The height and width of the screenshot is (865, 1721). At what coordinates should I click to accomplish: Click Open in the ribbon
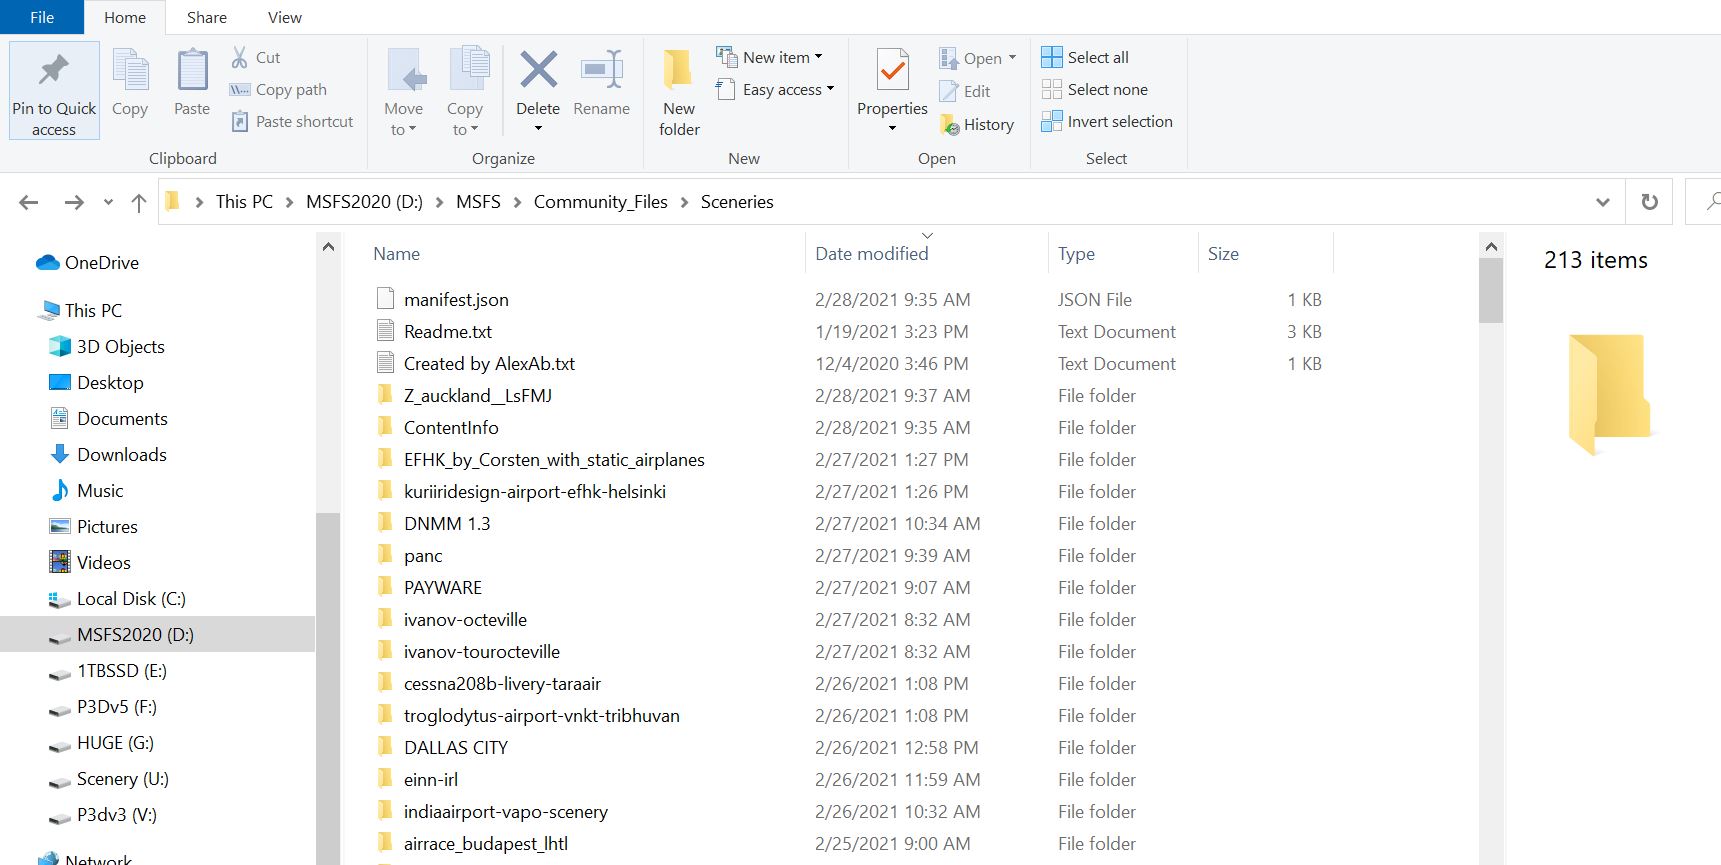(x=977, y=58)
